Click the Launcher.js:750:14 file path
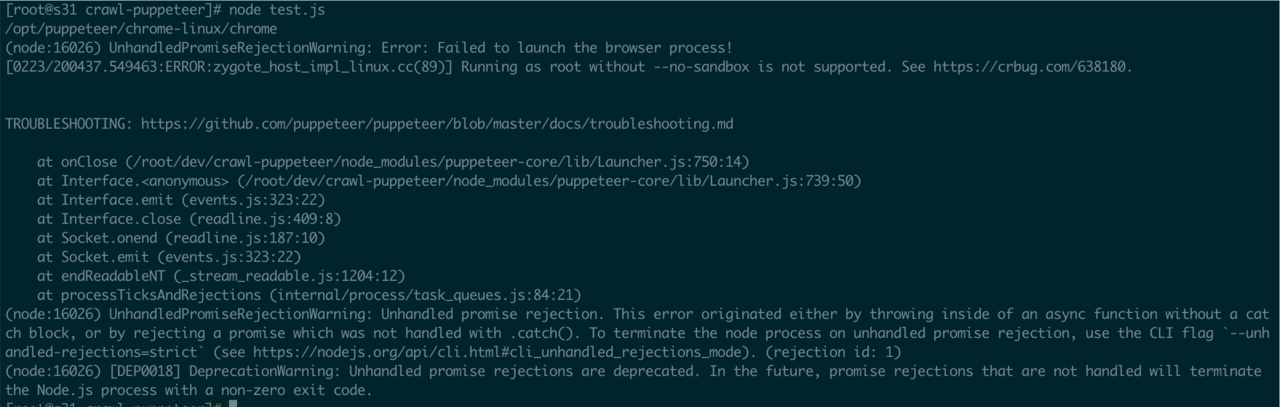 pyautogui.click(x=438, y=162)
